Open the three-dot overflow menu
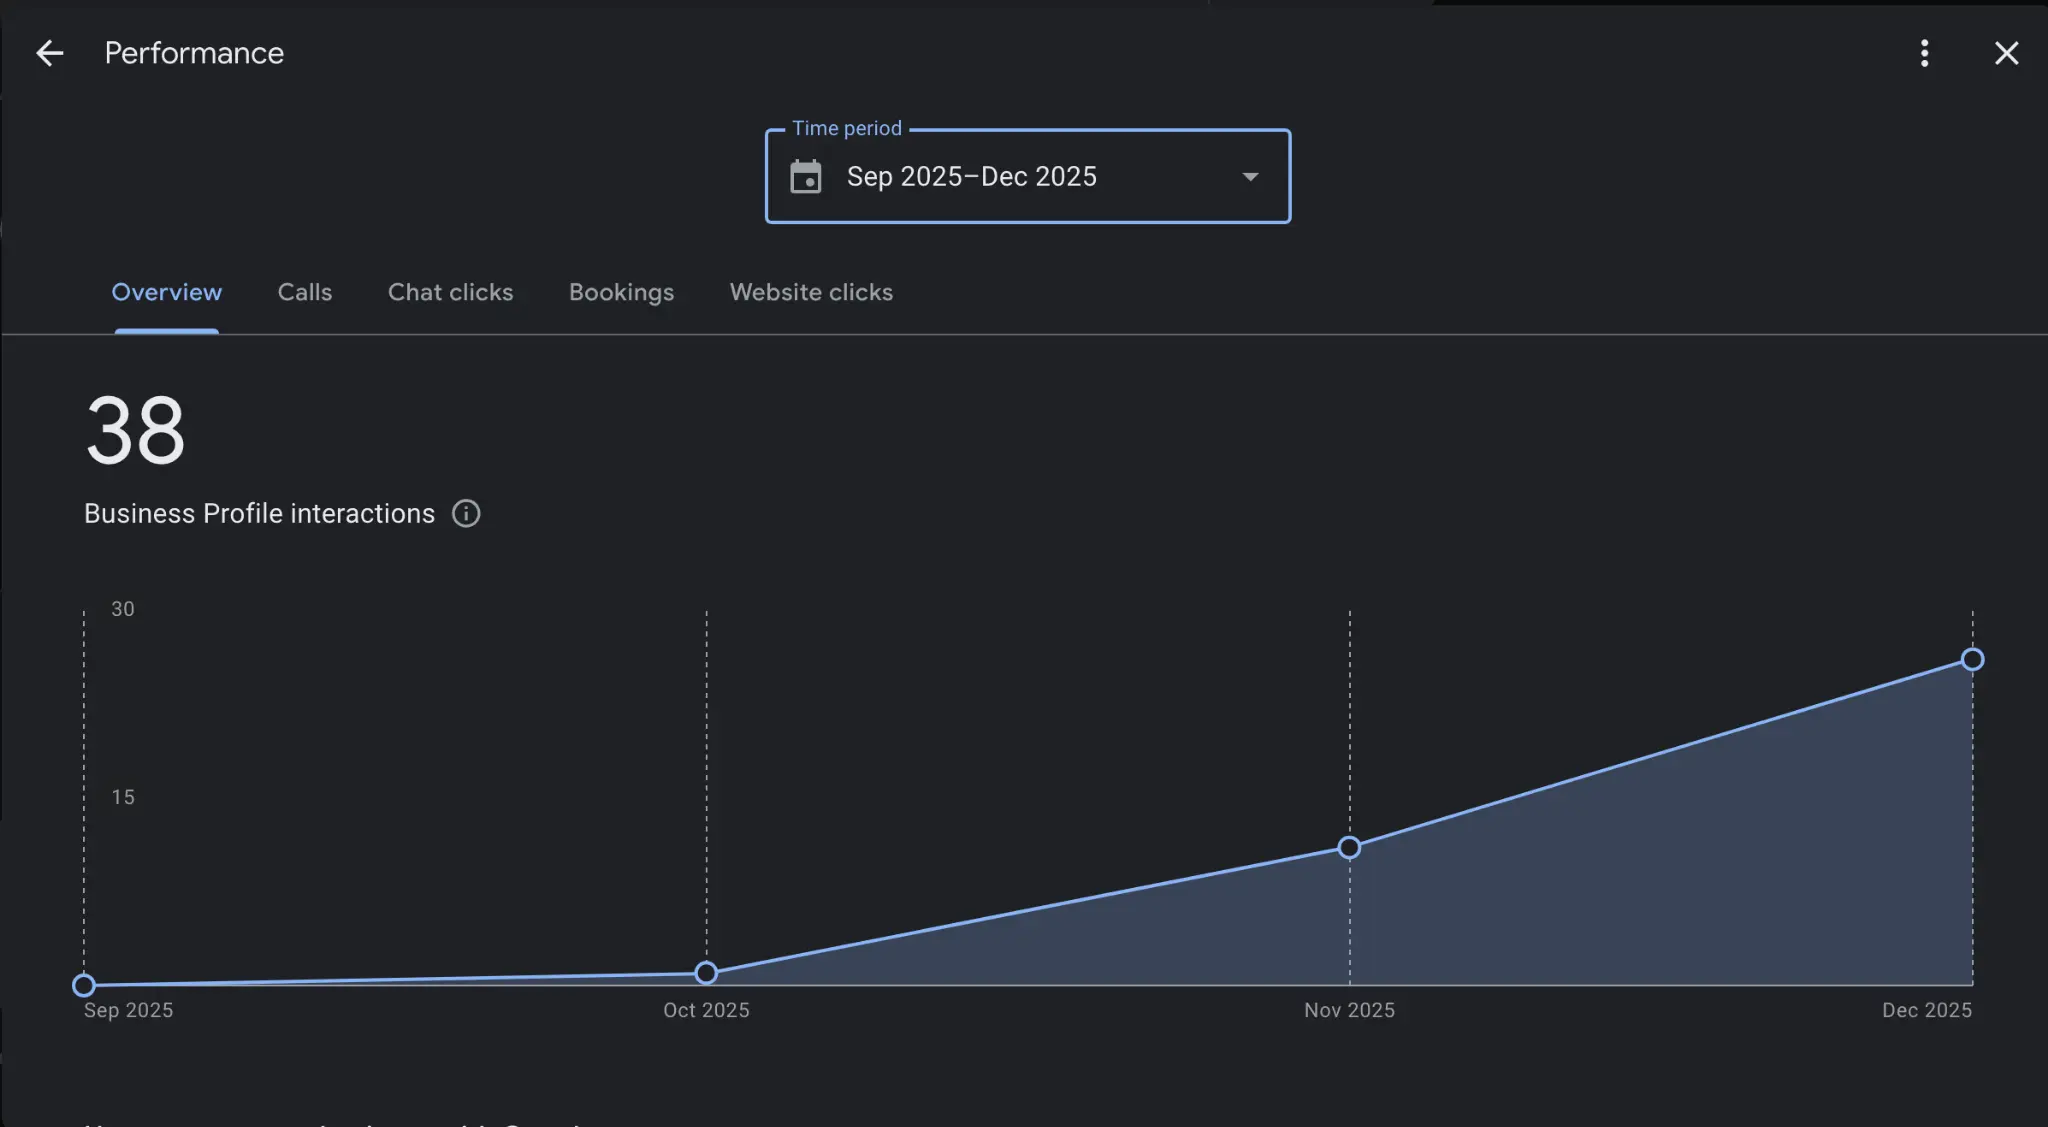The height and width of the screenshot is (1127, 2048). (x=1923, y=53)
